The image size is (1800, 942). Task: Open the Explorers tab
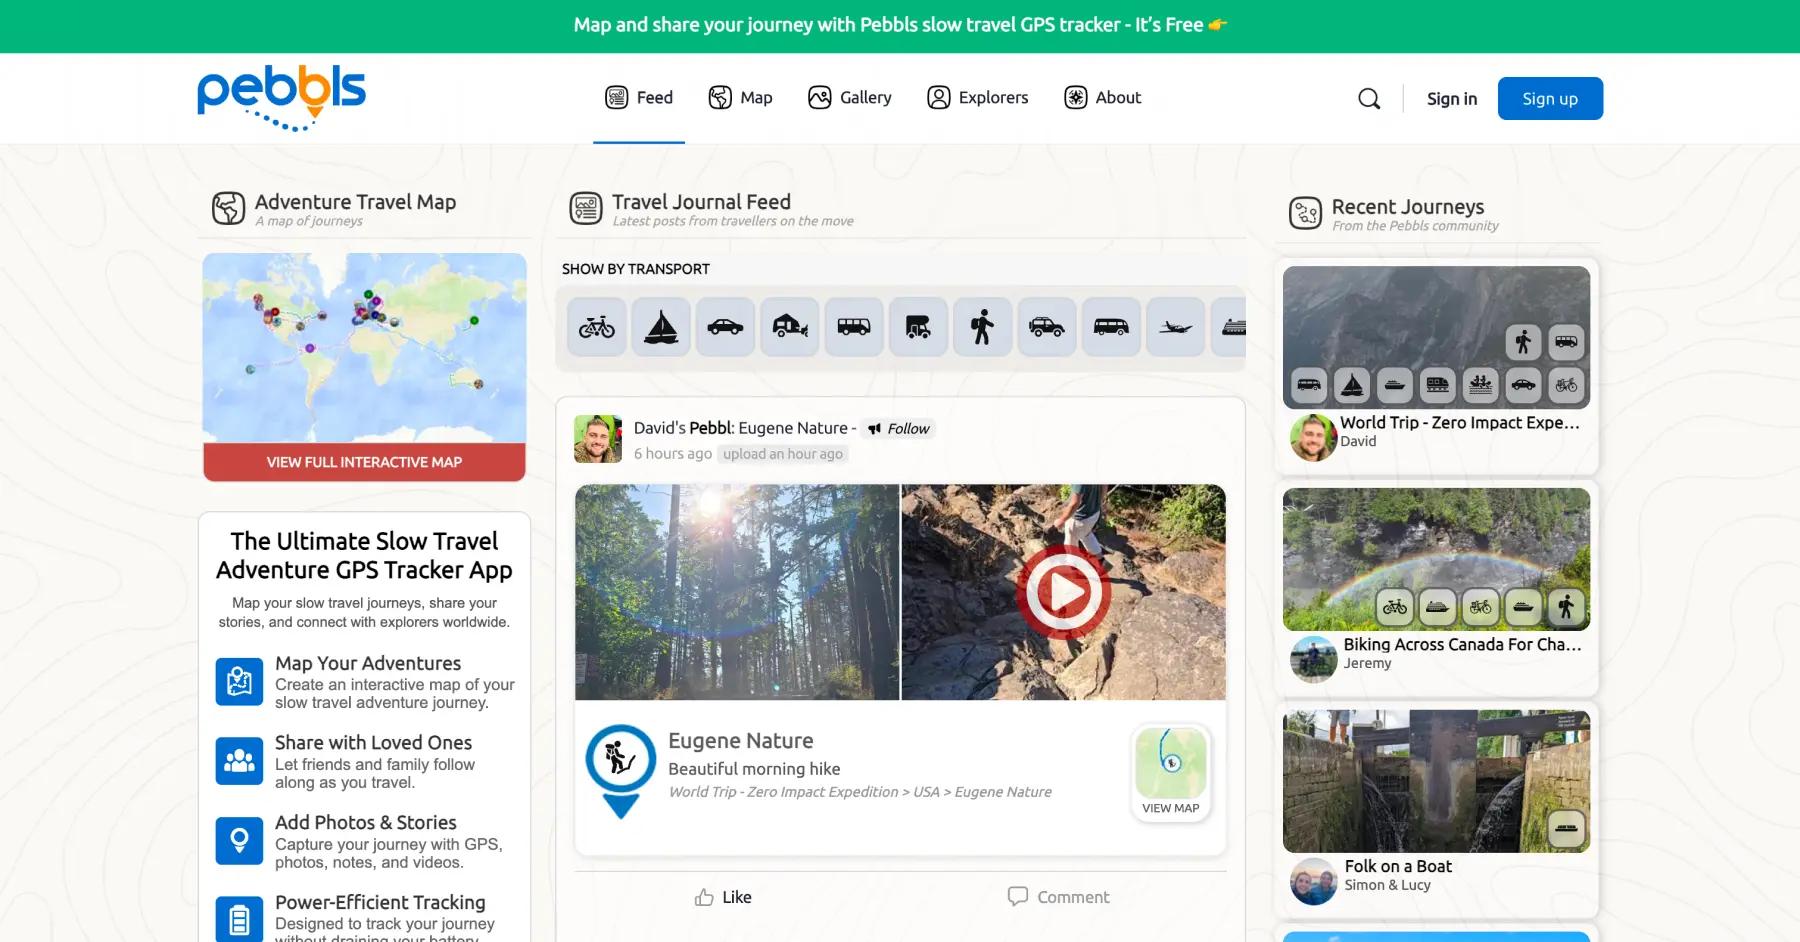(x=978, y=98)
